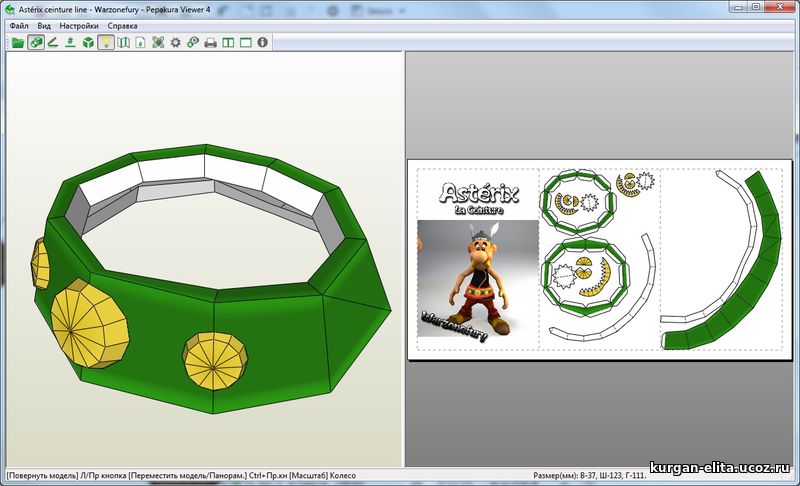The image size is (800, 486).
Task: Click the size readout text in status bar
Action: [589, 475]
